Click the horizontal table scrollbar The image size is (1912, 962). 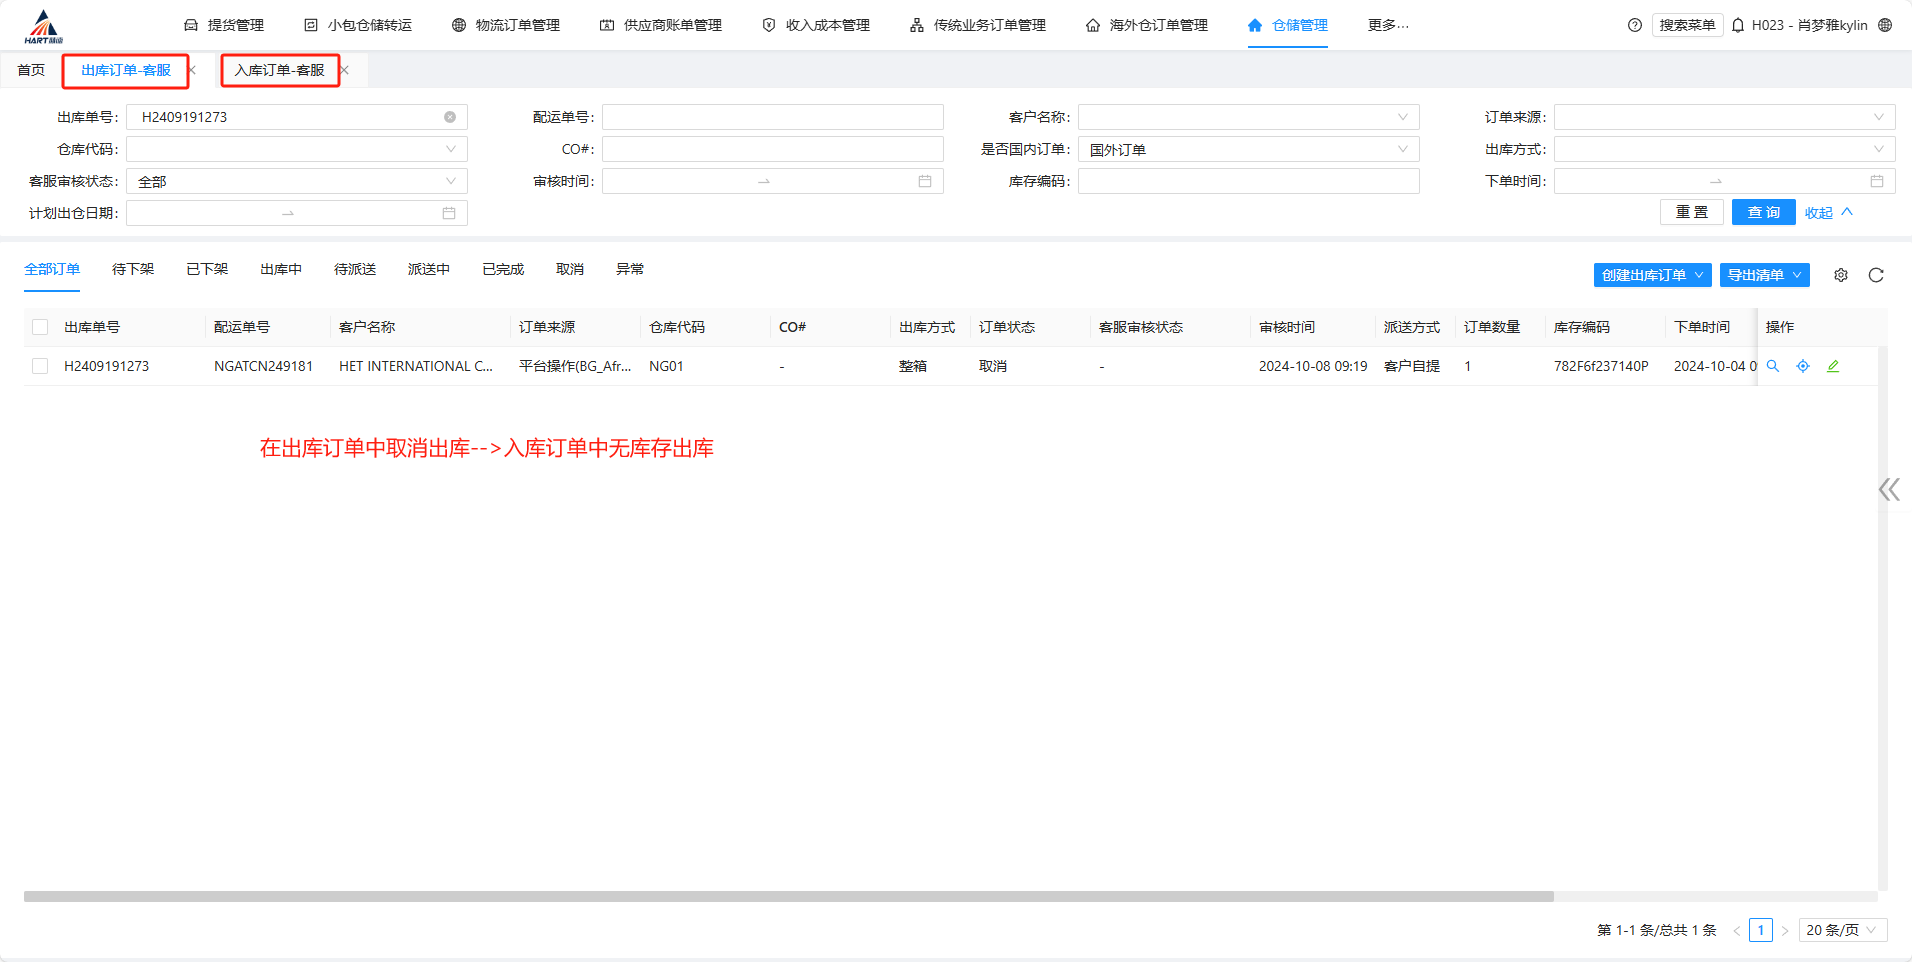pyautogui.click(x=788, y=896)
